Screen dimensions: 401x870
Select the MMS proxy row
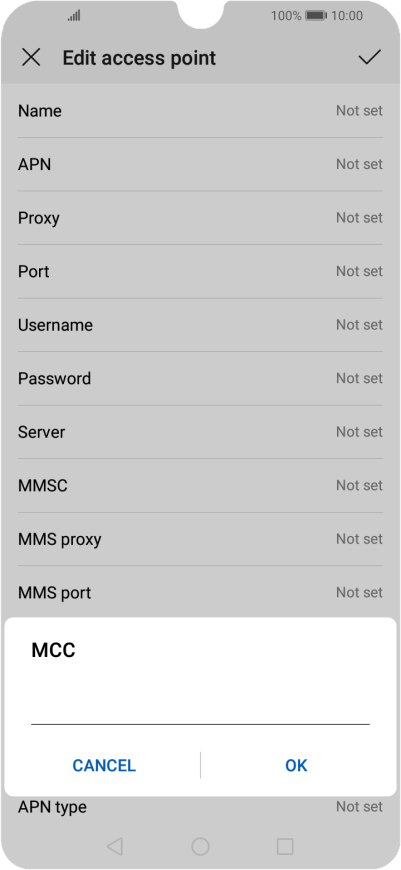point(200,539)
